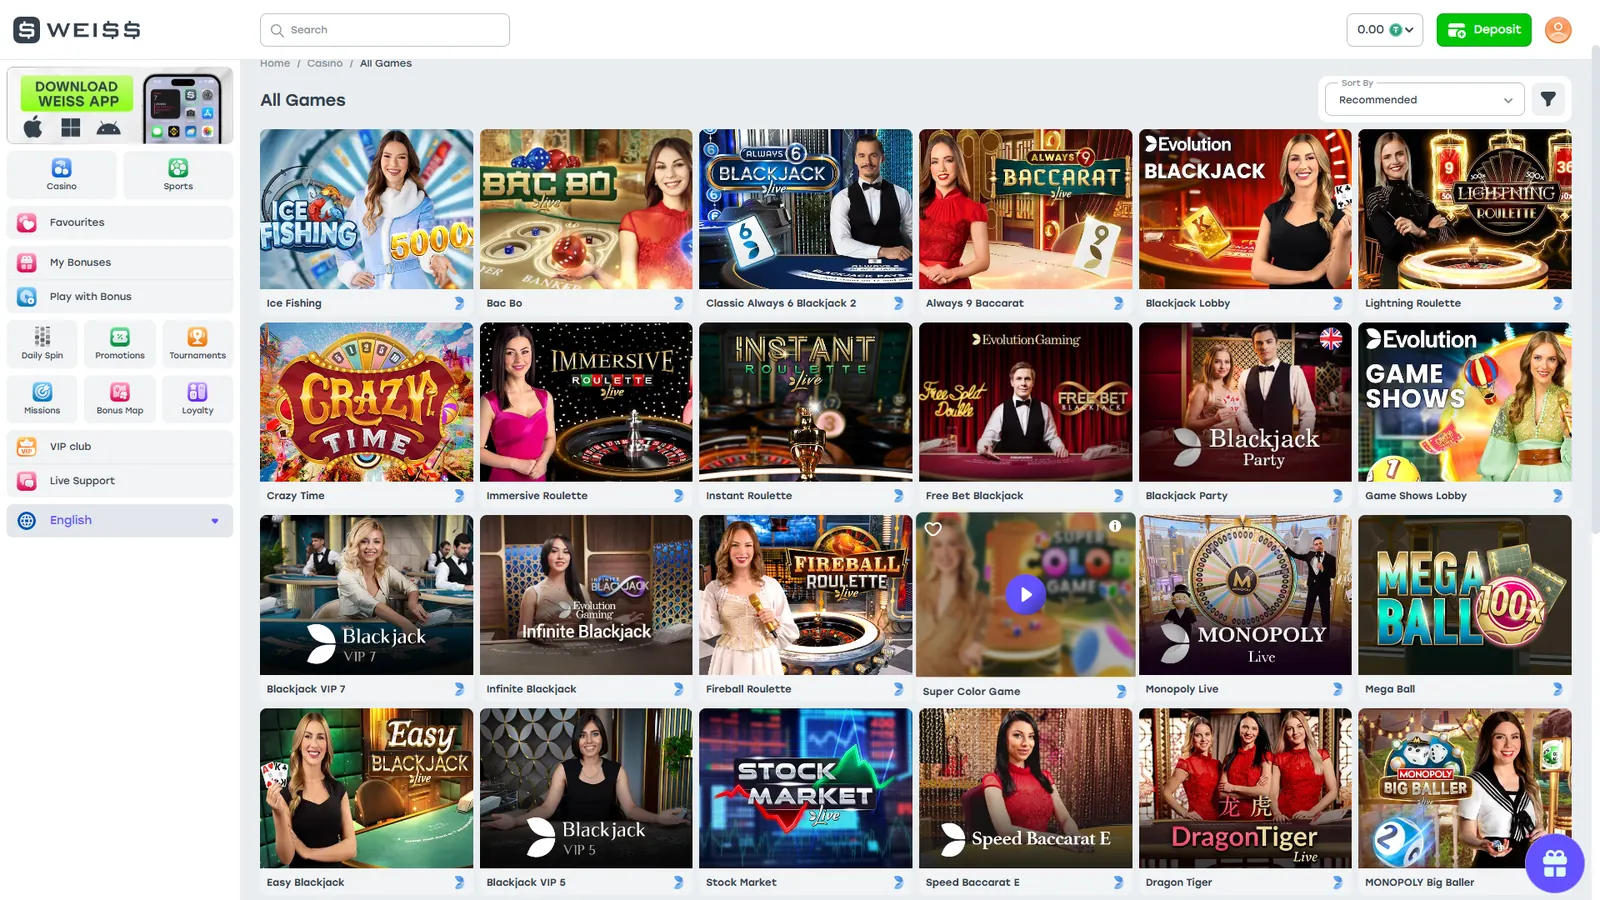1600x900 pixels.
Task: Click the Weiss logo
Action: (x=77, y=30)
